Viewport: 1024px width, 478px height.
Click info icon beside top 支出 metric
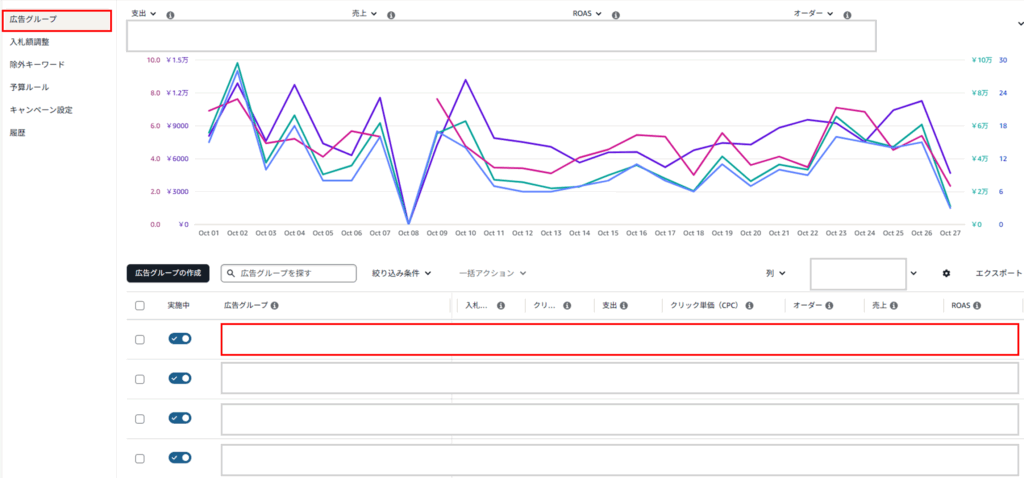click(x=170, y=15)
